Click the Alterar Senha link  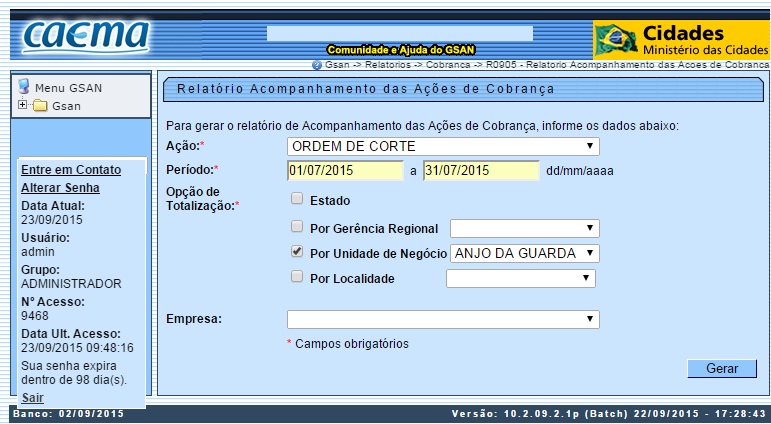(60, 188)
